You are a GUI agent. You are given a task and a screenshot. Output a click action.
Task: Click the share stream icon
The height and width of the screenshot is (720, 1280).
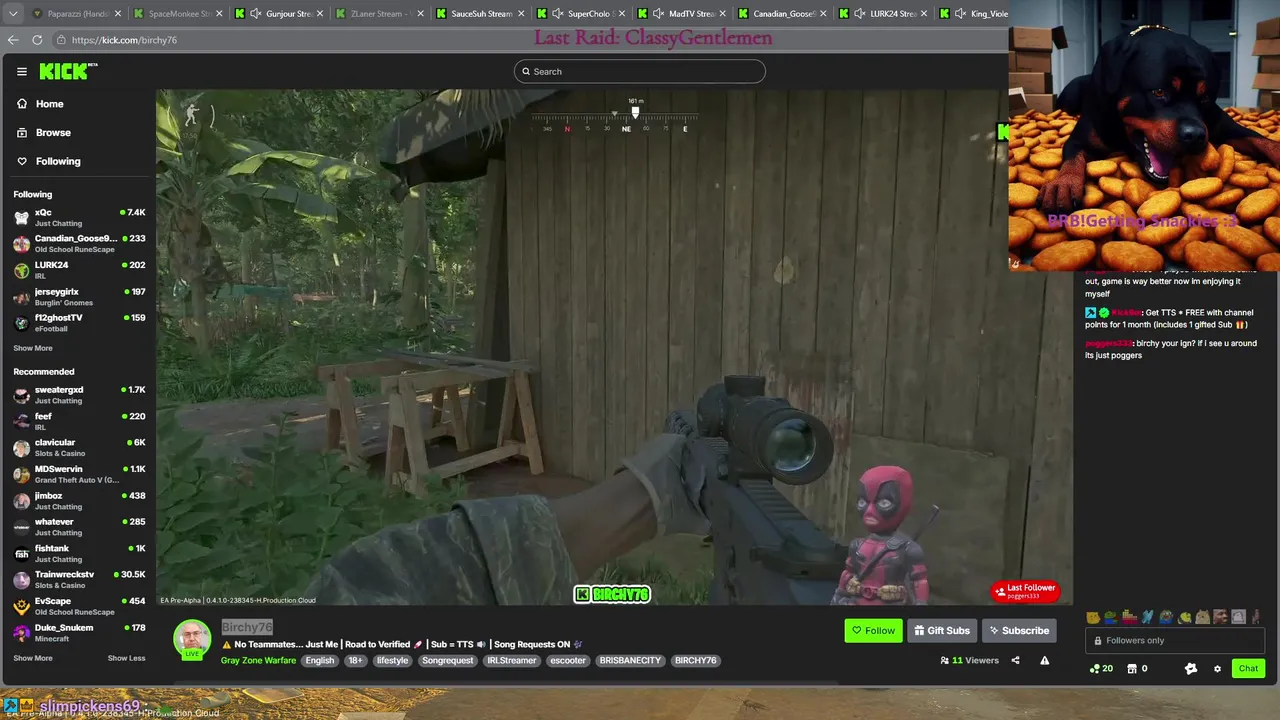coord(1015,660)
